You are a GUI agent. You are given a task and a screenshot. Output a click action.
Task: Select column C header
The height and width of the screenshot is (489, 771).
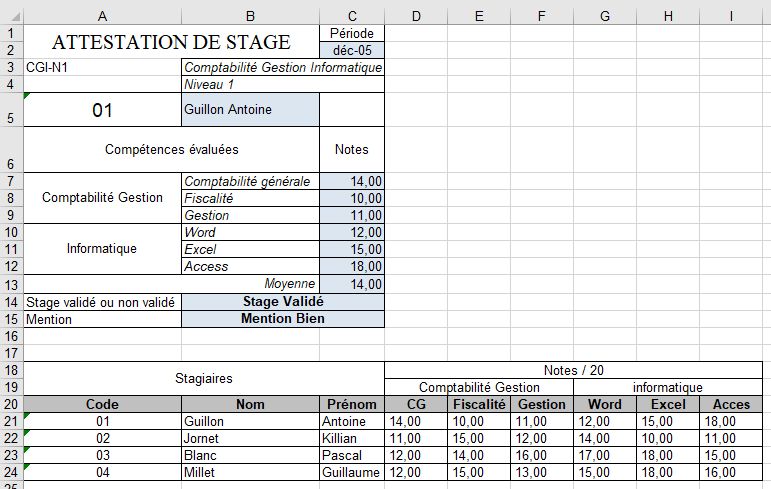351,16
